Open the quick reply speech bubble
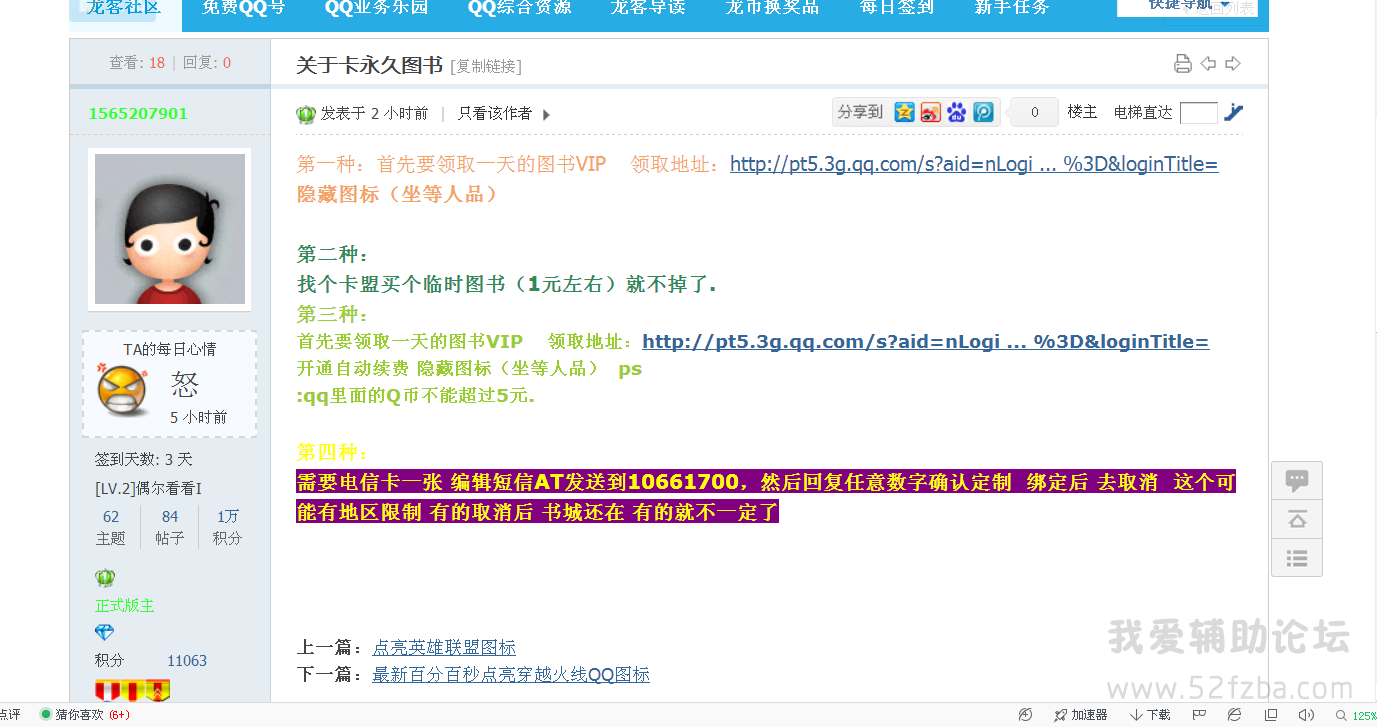Image resolution: width=1377 pixels, height=727 pixels. (x=1297, y=480)
